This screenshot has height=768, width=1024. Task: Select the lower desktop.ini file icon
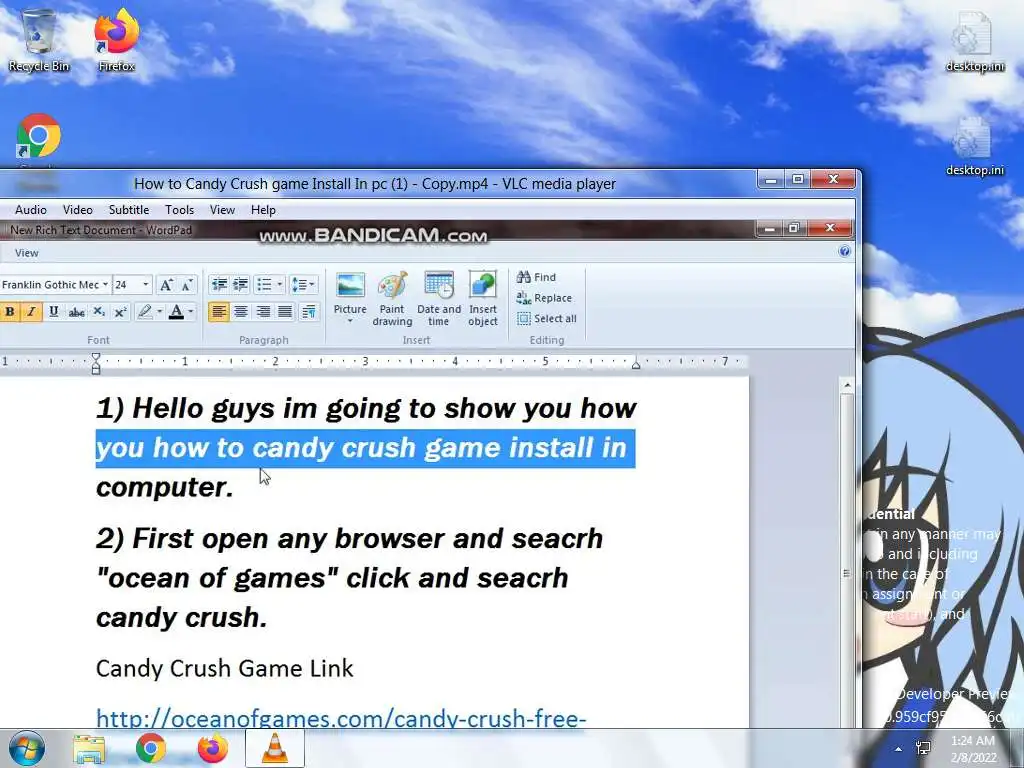click(x=975, y=145)
